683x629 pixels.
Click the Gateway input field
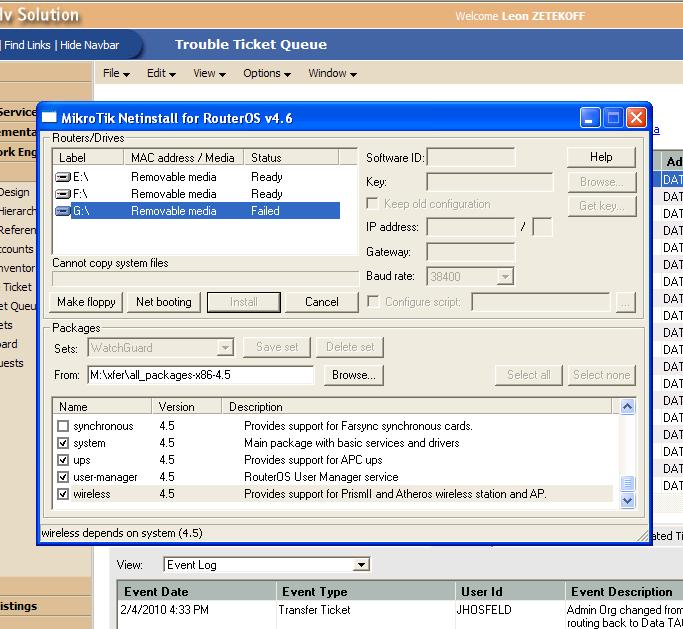point(470,252)
